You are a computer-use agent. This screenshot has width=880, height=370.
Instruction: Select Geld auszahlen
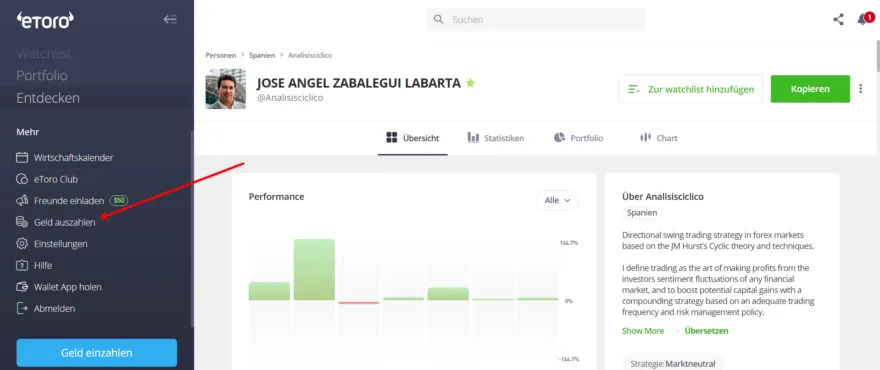(65, 222)
